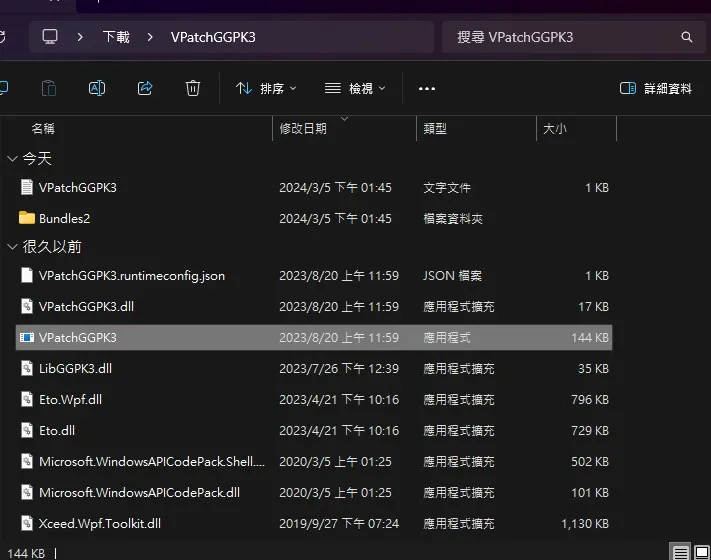Click the 144 KB status bar text
The image size is (711, 560).
click(x=26, y=553)
